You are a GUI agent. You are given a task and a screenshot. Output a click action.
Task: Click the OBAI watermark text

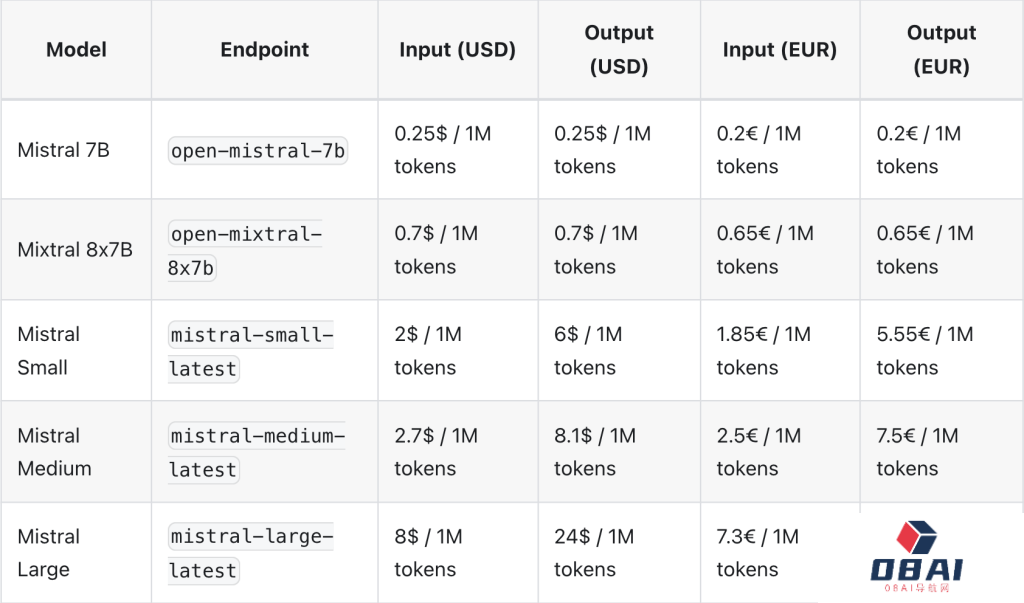[916, 570]
